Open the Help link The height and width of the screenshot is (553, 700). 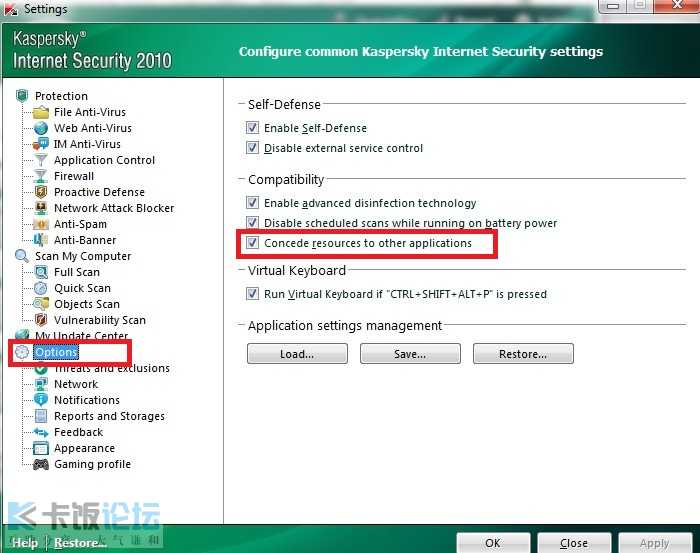click(x=25, y=543)
